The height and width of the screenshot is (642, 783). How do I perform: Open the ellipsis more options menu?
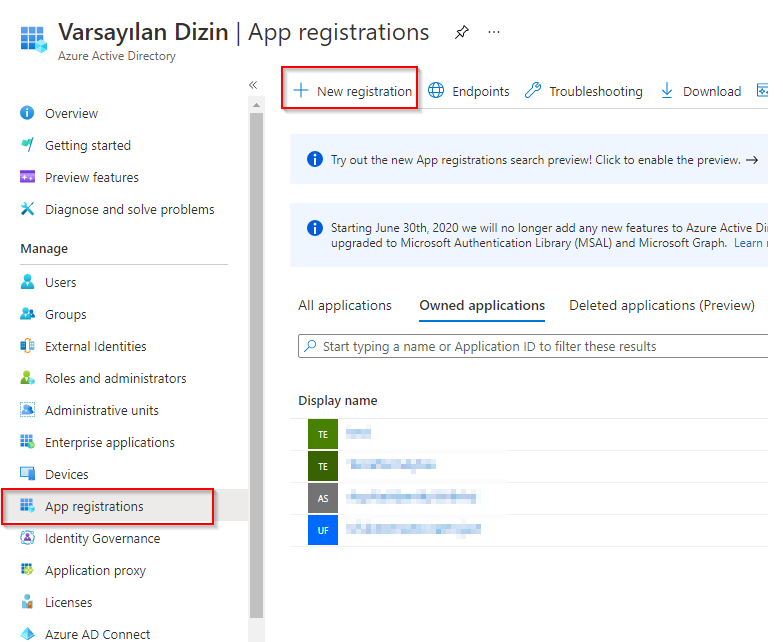[x=494, y=32]
